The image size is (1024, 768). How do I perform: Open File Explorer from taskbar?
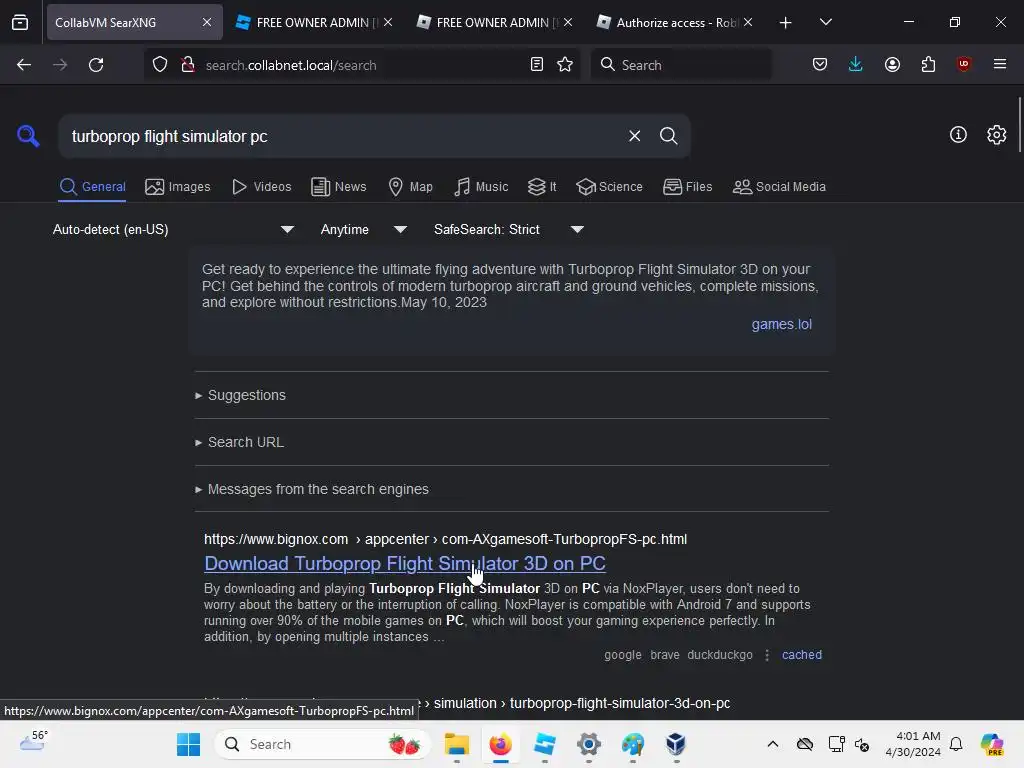(456, 744)
